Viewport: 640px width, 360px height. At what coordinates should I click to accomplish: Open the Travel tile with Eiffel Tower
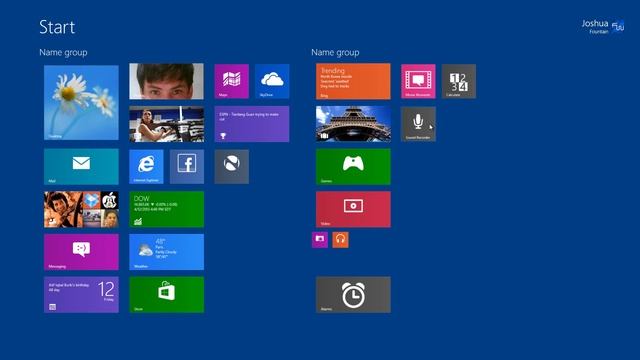353,124
